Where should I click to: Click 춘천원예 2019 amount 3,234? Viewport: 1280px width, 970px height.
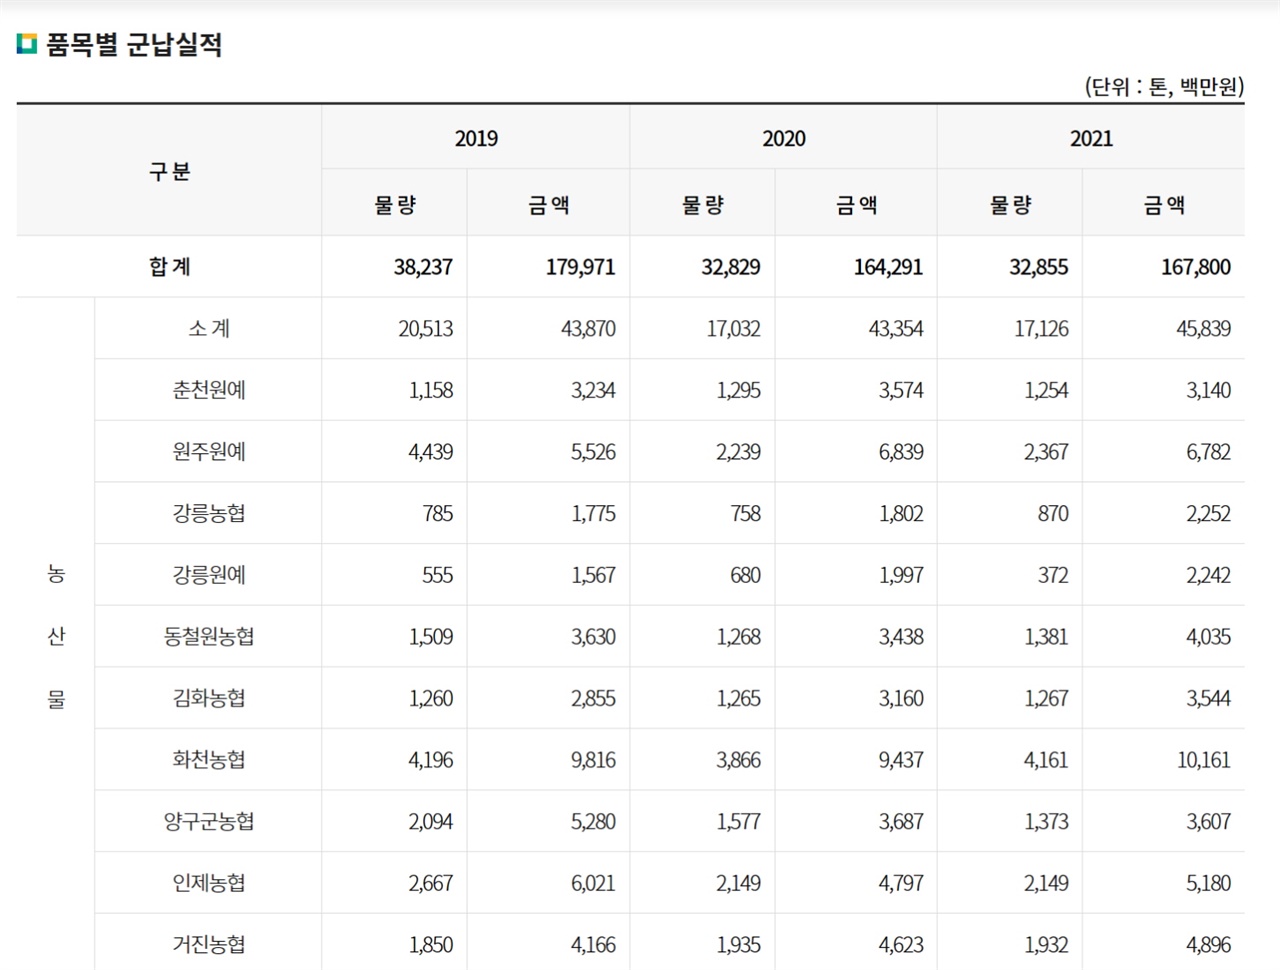pos(594,391)
